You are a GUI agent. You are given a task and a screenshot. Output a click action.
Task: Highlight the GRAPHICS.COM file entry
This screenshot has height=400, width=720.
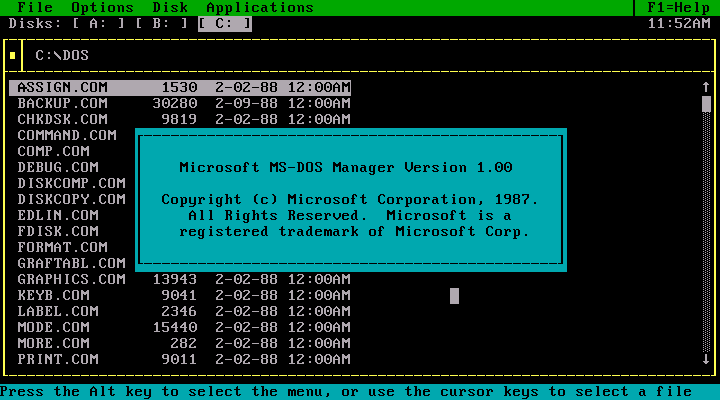click(x=72, y=279)
